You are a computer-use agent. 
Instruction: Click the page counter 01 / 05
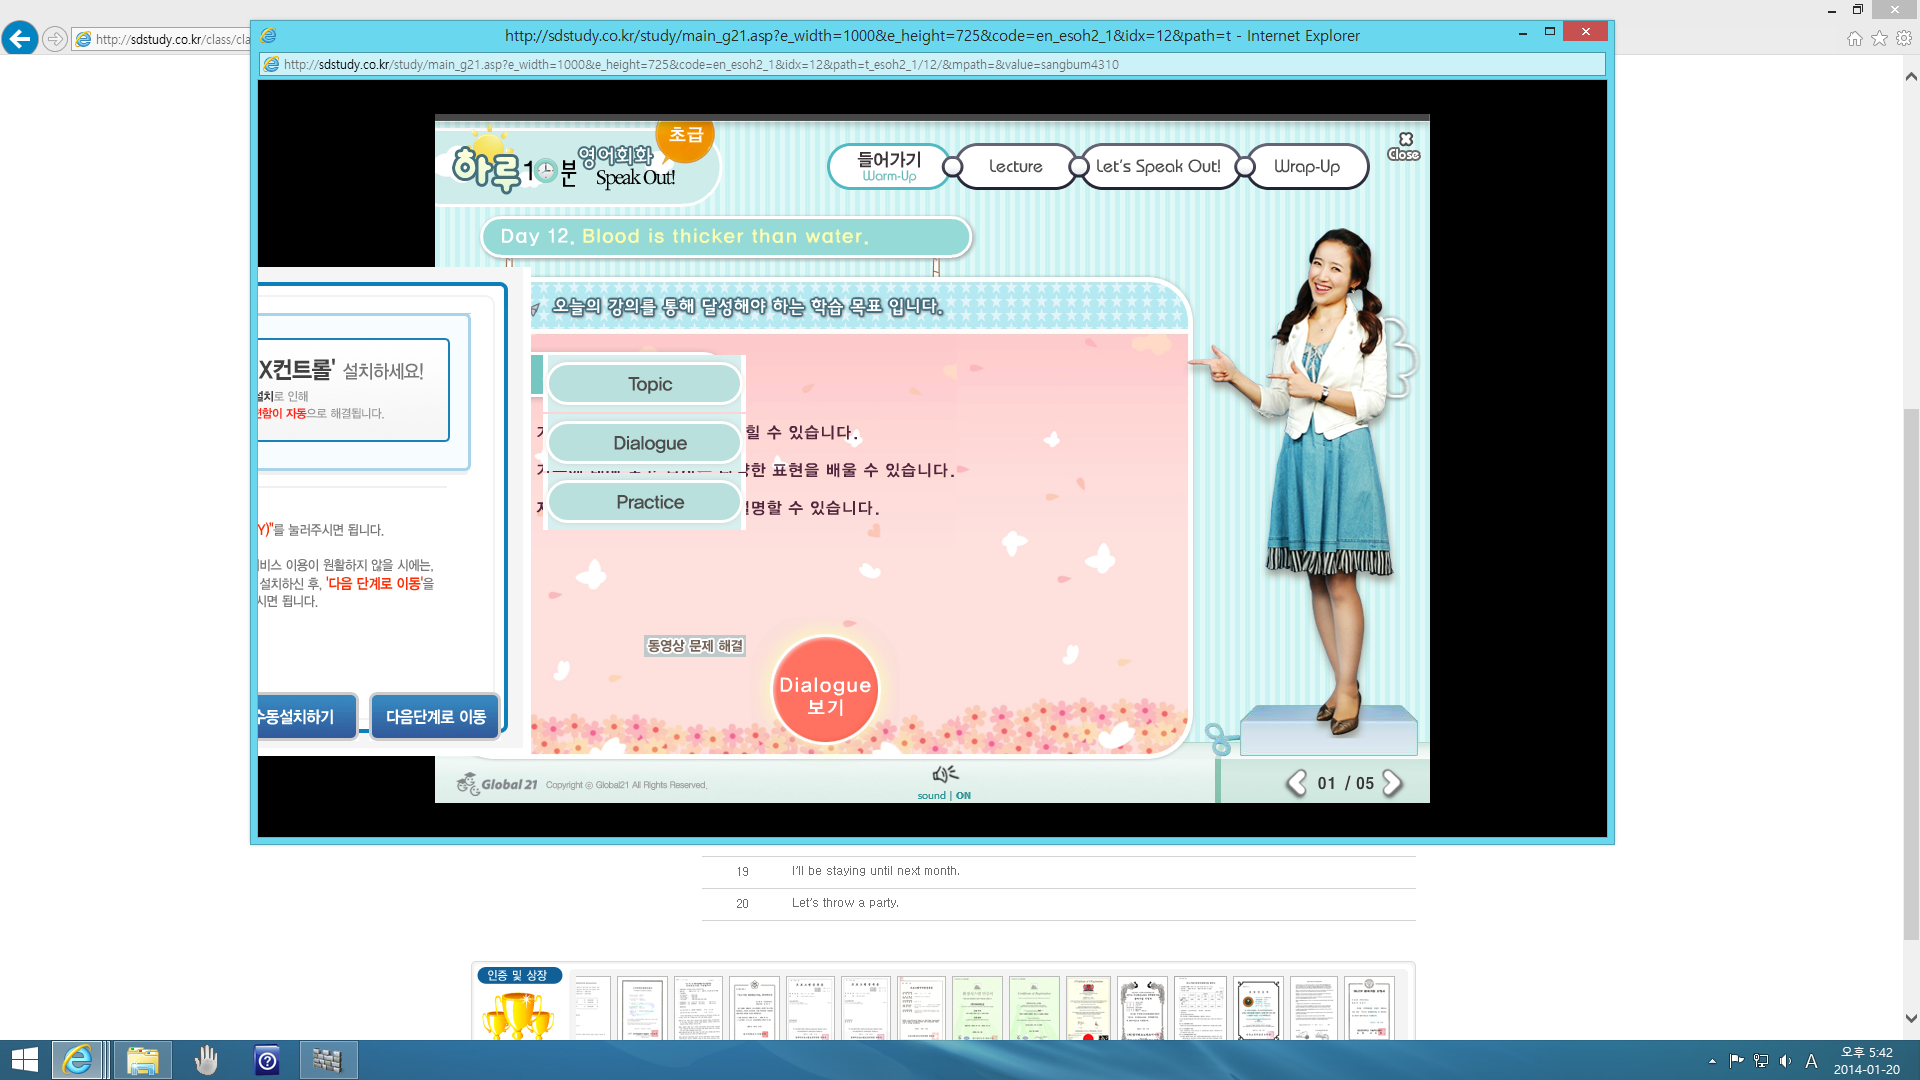pyautogui.click(x=1345, y=783)
